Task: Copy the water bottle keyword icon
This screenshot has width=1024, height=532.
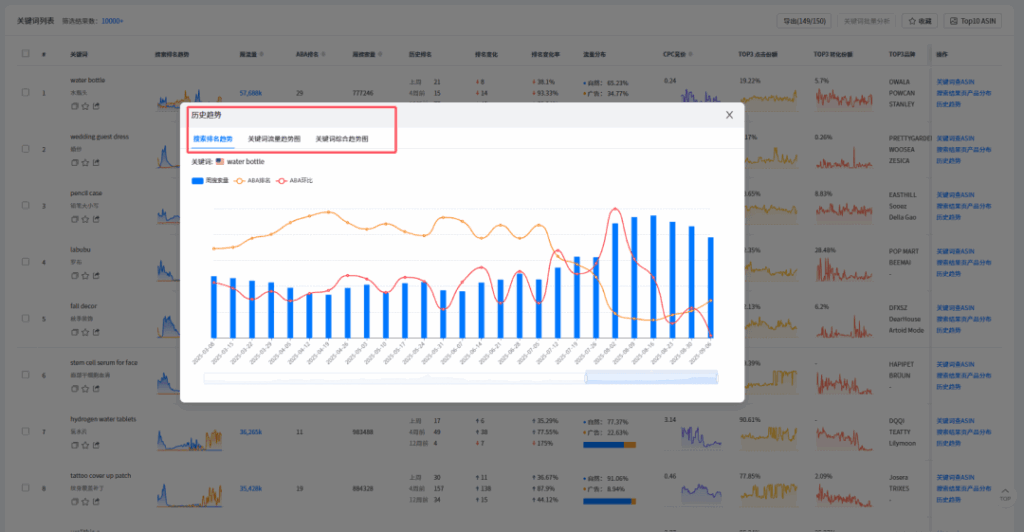Action: pyautogui.click(x=74, y=106)
